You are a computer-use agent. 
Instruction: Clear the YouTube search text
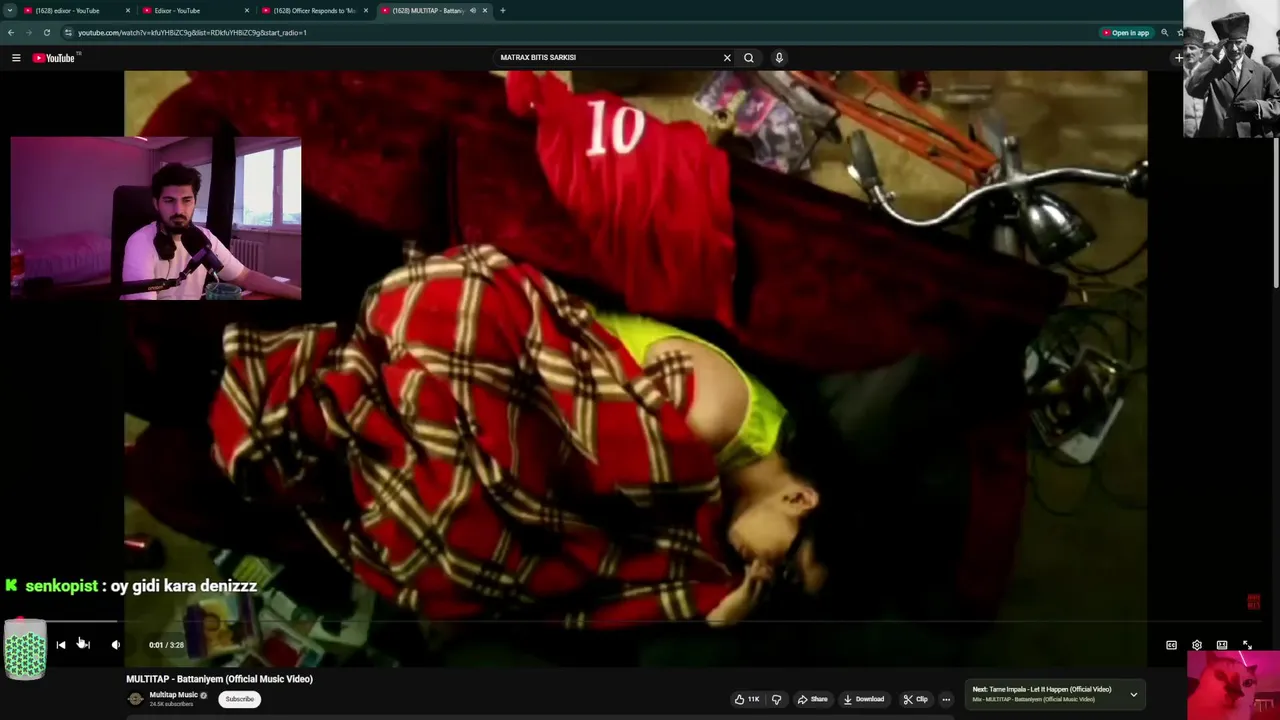(x=727, y=58)
